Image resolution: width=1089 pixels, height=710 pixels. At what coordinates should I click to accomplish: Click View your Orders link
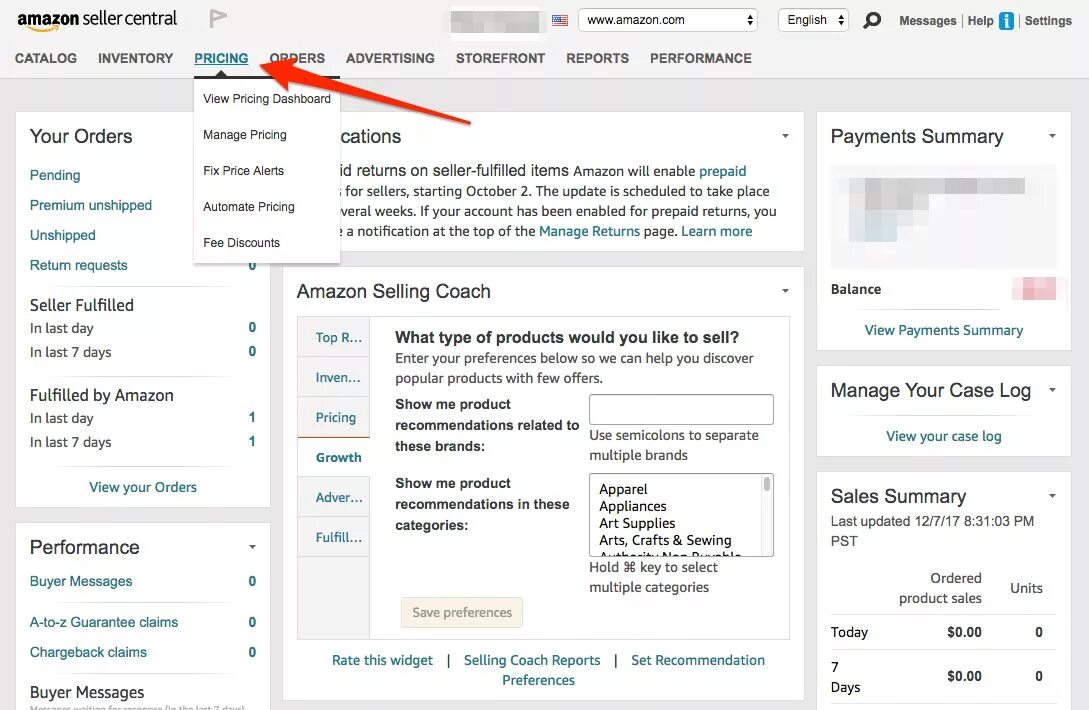tap(142, 487)
